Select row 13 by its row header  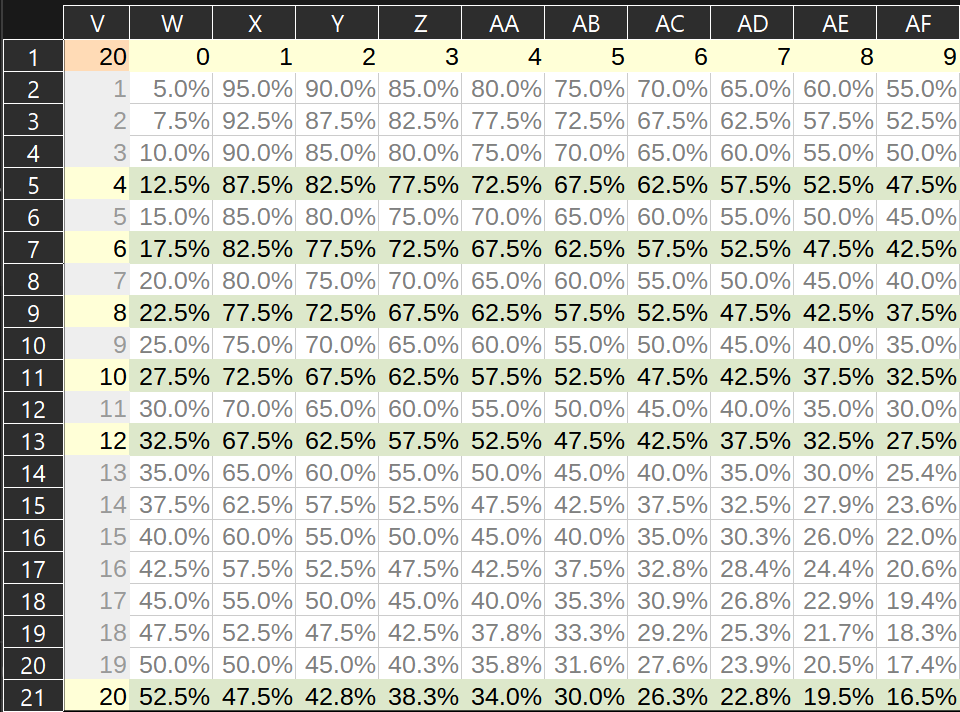point(32,442)
